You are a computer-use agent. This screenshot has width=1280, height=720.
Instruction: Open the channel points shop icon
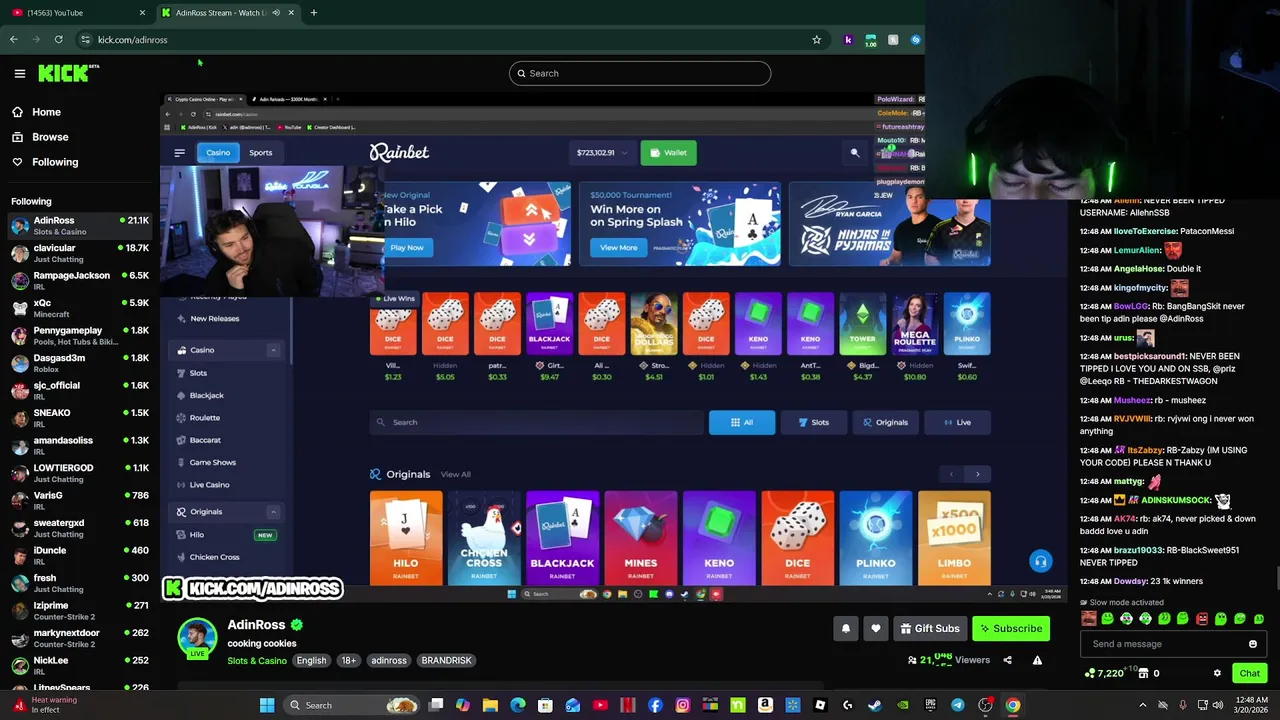coord(1143,674)
